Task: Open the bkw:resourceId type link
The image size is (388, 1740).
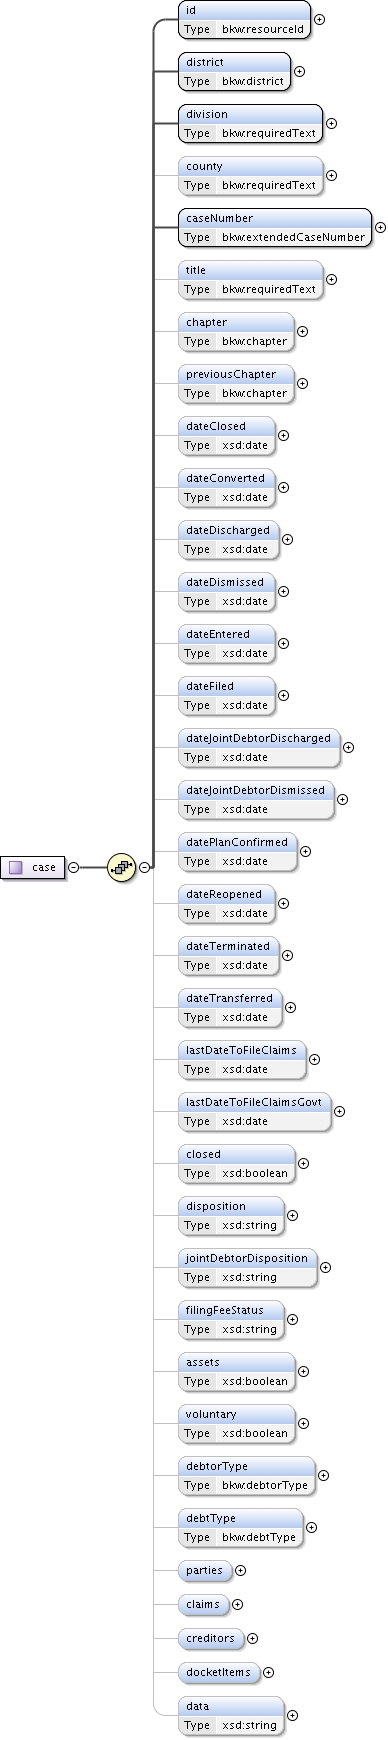Action: pyautogui.click(x=263, y=29)
